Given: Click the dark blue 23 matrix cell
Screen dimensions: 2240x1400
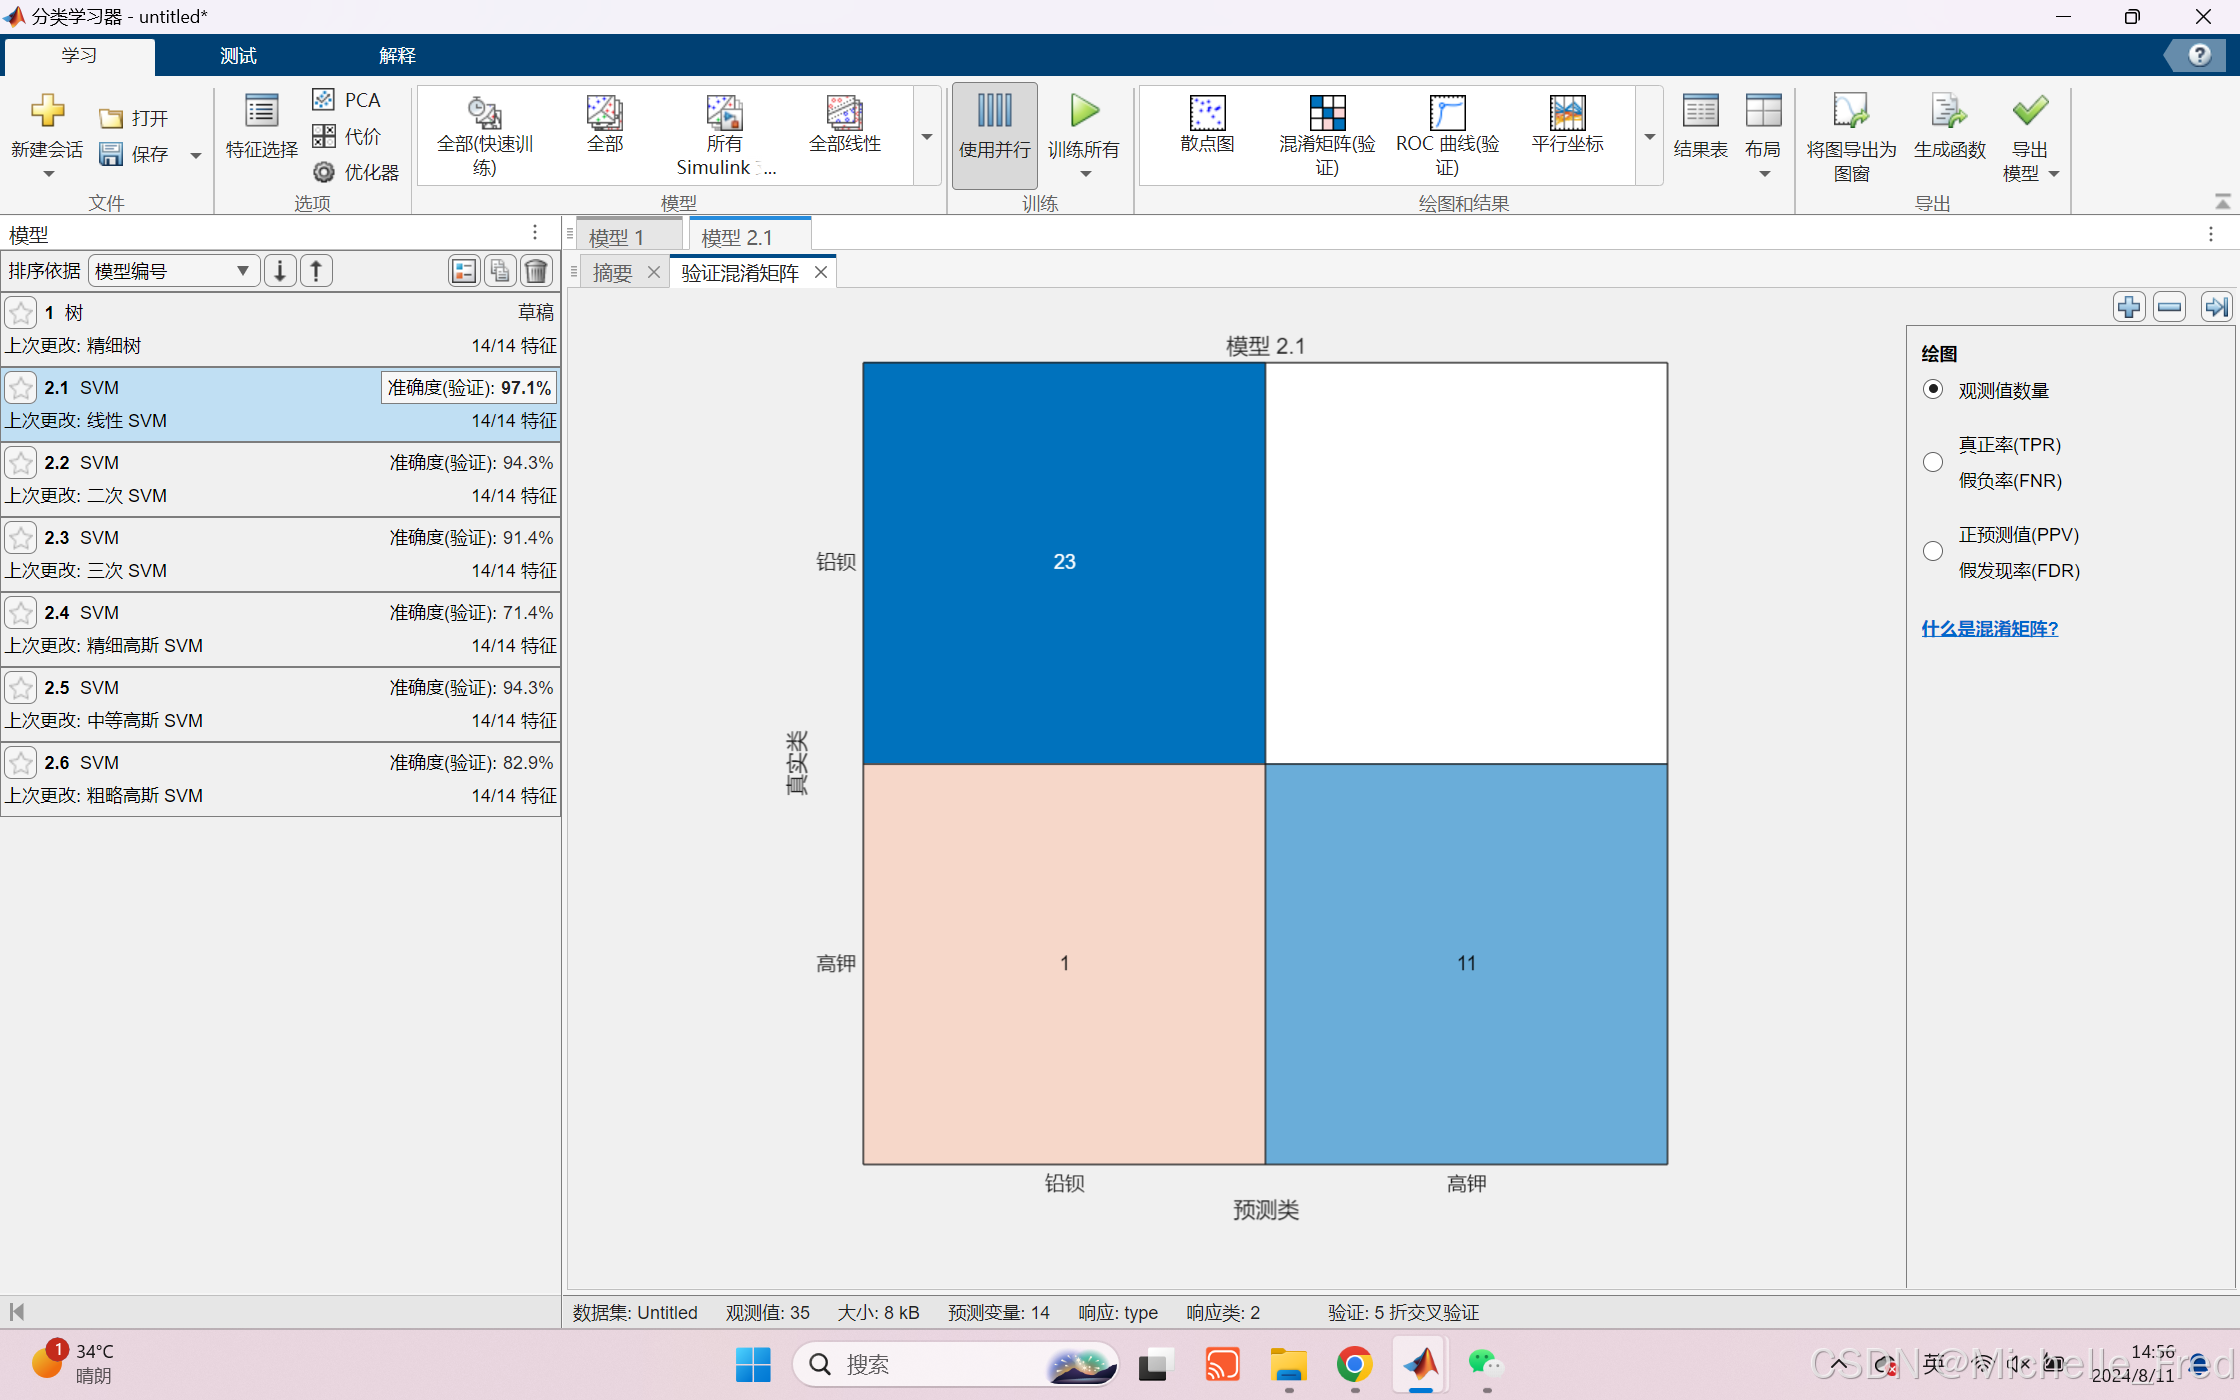Looking at the screenshot, I should click(x=1064, y=562).
